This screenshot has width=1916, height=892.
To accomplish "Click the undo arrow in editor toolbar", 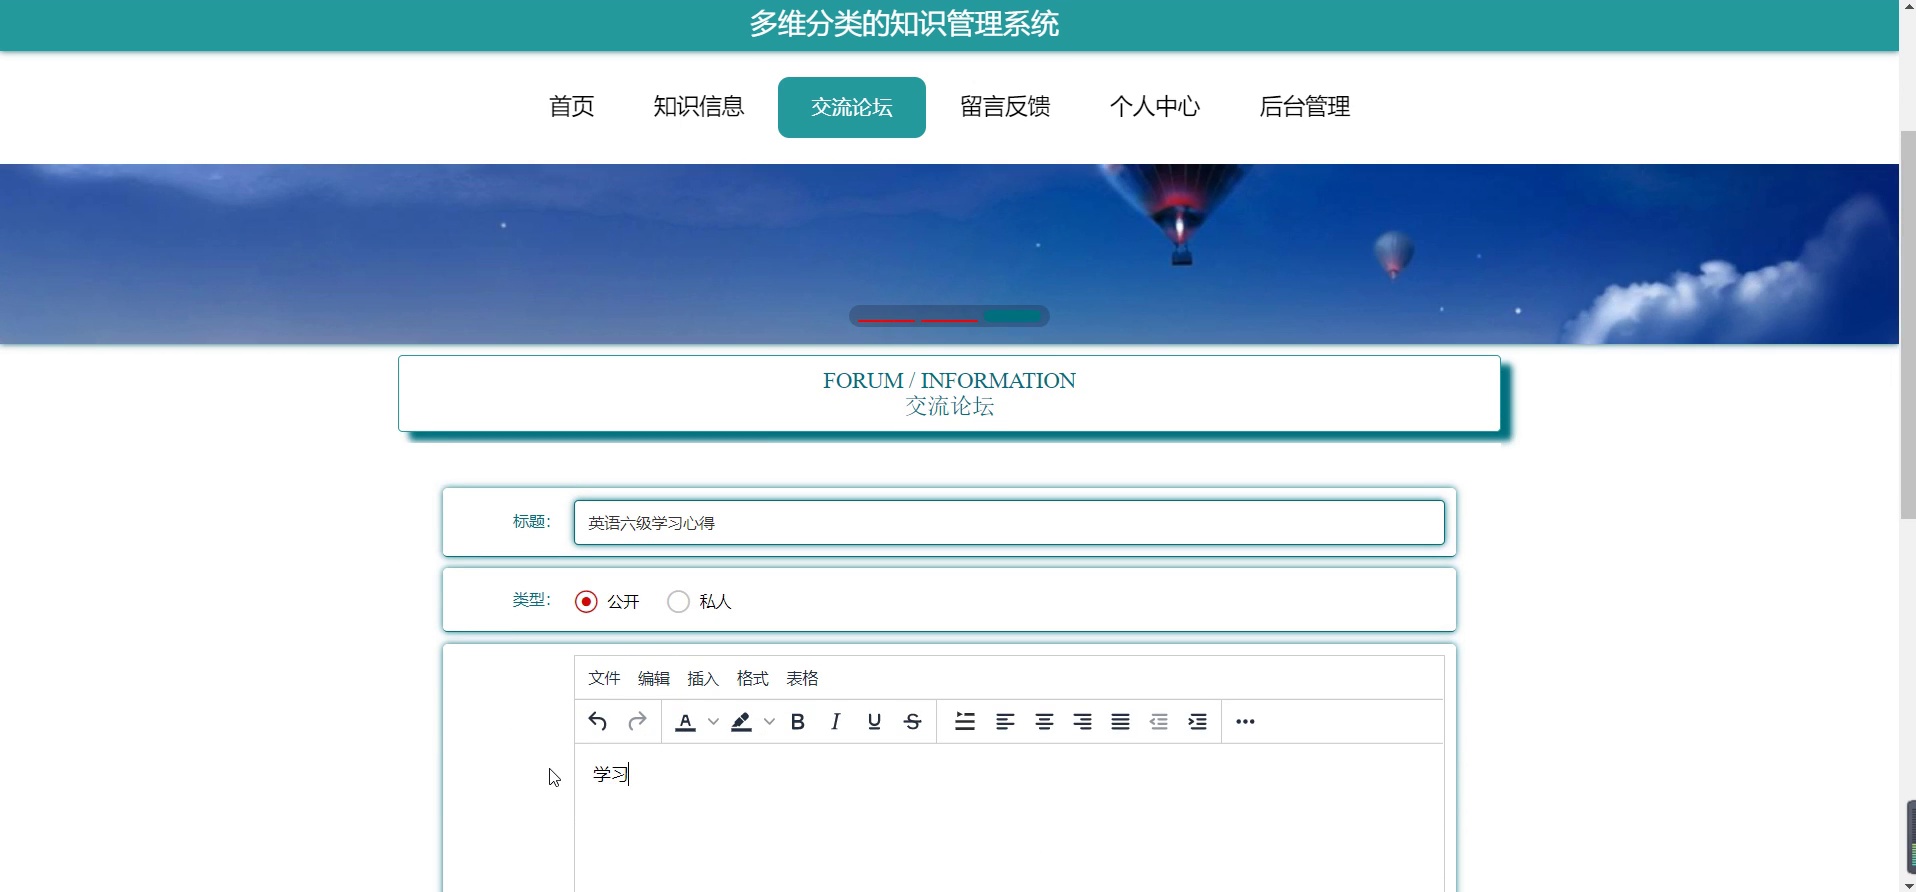I will click(x=598, y=721).
